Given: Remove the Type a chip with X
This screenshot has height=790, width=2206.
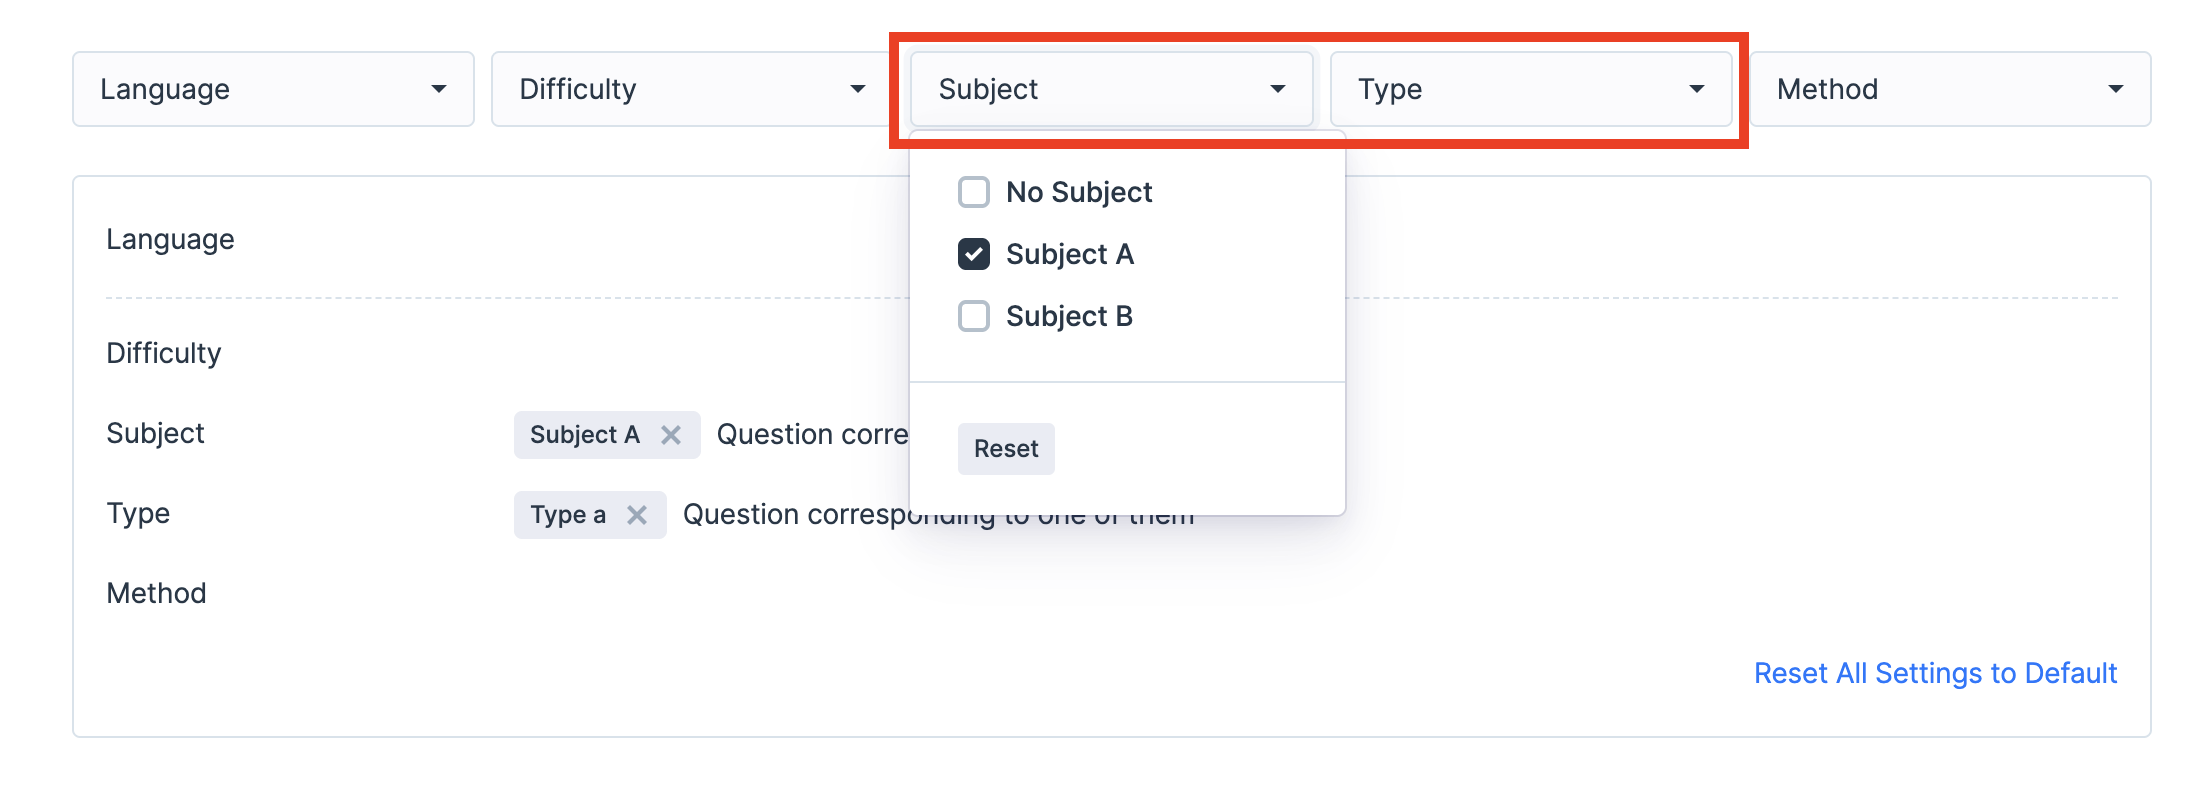Looking at the screenshot, I should click(637, 515).
